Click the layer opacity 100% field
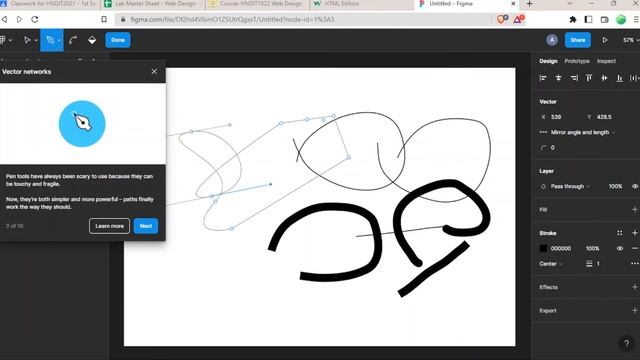Screen dimensions: 640x360 615,187
